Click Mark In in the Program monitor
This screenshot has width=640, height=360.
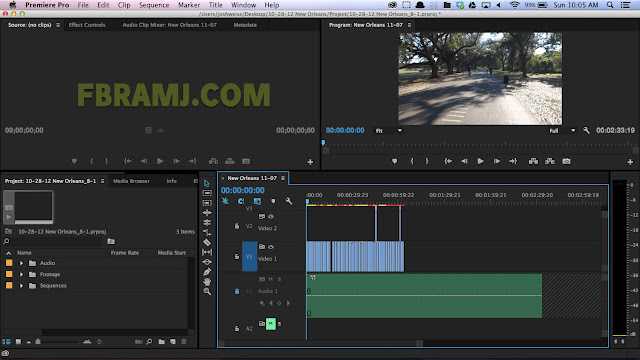(x=412, y=162)
